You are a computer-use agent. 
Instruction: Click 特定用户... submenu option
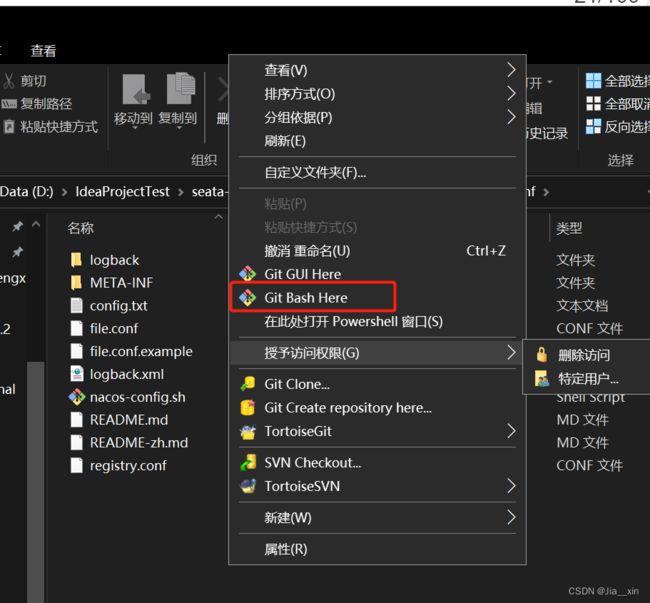[587, 378]
